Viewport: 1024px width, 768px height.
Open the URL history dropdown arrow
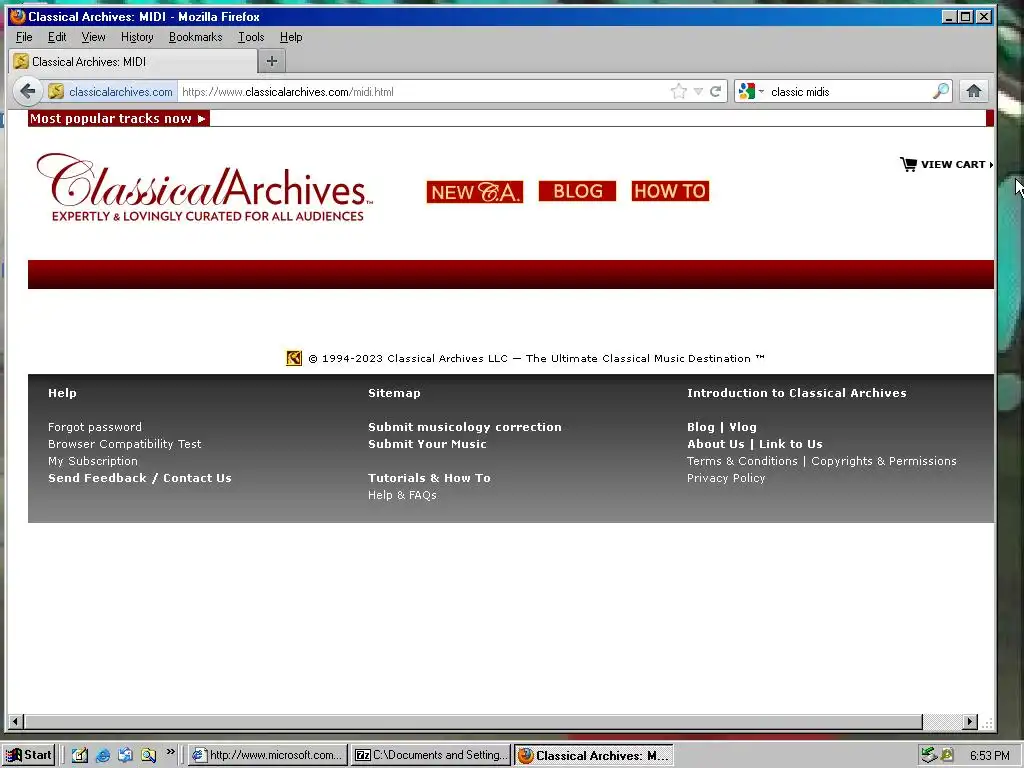coord(698,91)
